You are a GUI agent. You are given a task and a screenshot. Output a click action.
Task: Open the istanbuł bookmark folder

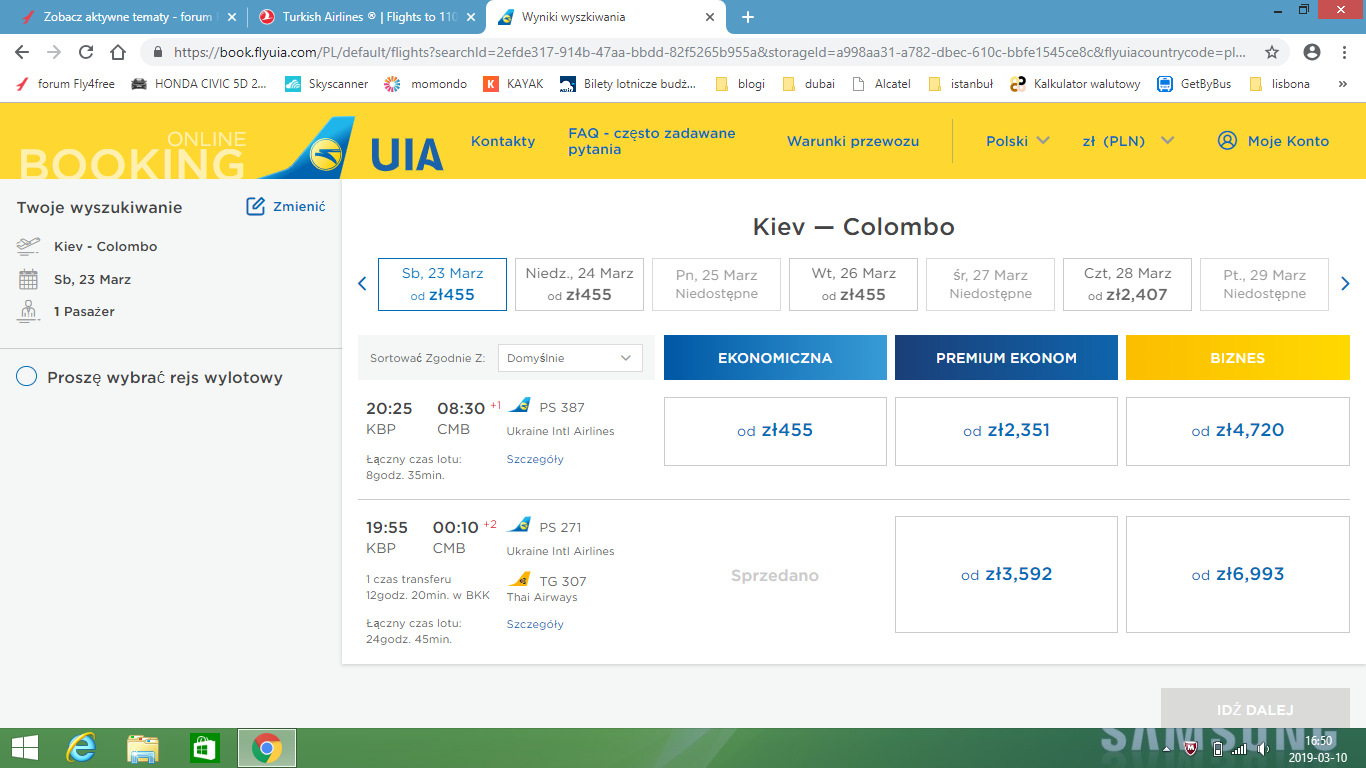point(960,84)
